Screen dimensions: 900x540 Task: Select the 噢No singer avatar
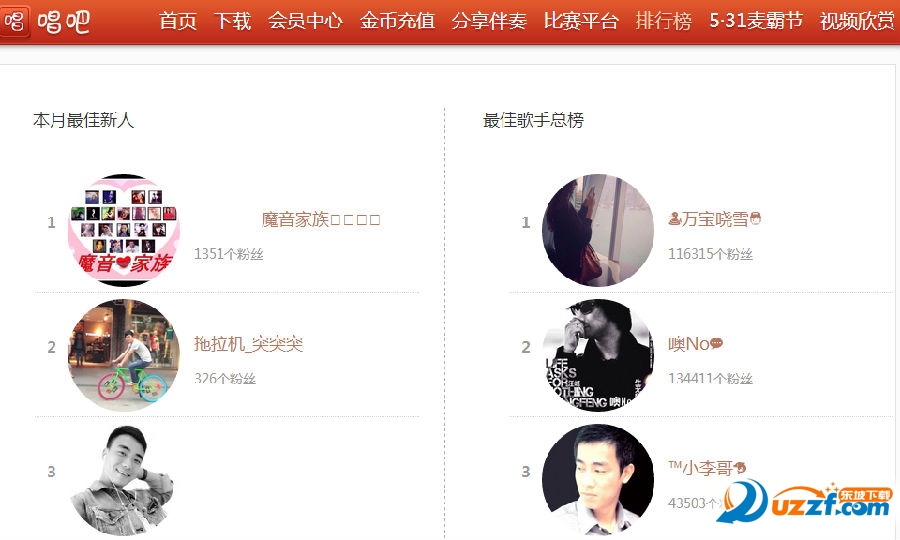point(598,355)
